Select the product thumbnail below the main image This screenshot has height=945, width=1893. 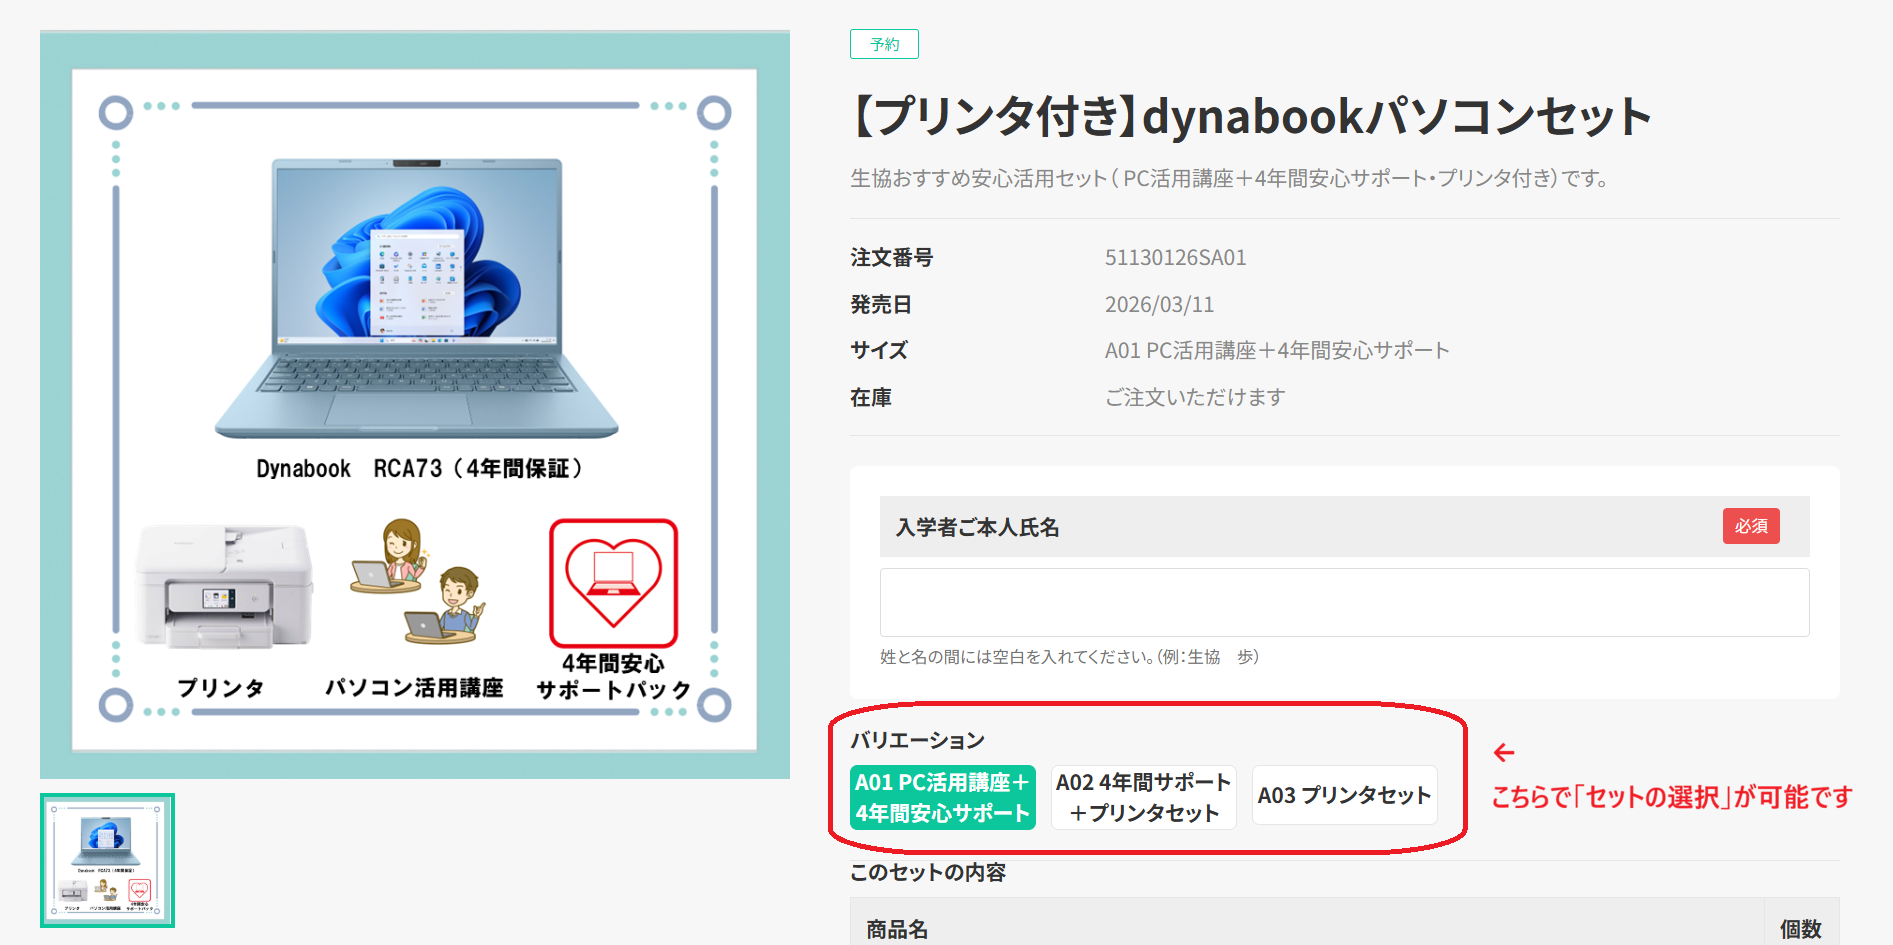pyautogui.click(x=107, y=860)
